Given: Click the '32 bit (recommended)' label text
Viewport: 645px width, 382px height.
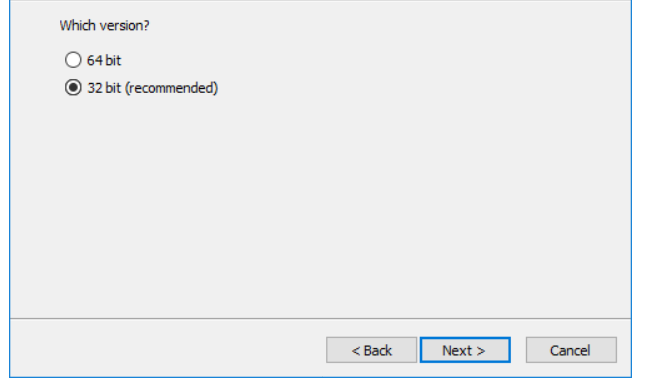Looking at the screenshot, I should click(152, 88).
